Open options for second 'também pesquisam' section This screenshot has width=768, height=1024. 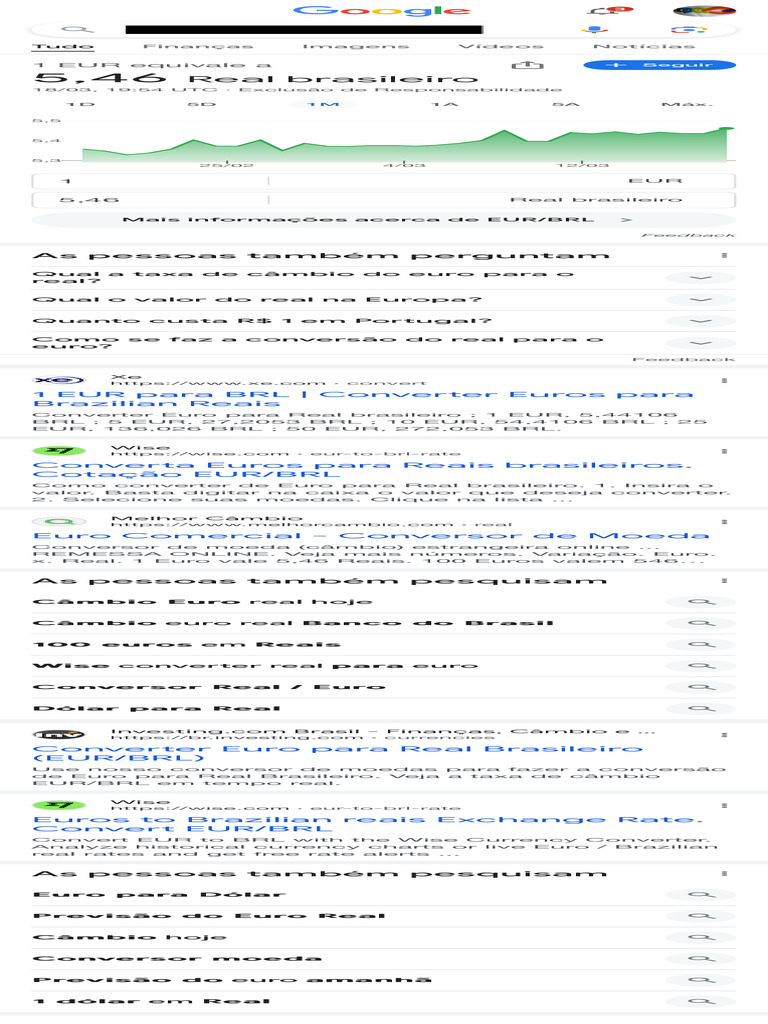724,873
